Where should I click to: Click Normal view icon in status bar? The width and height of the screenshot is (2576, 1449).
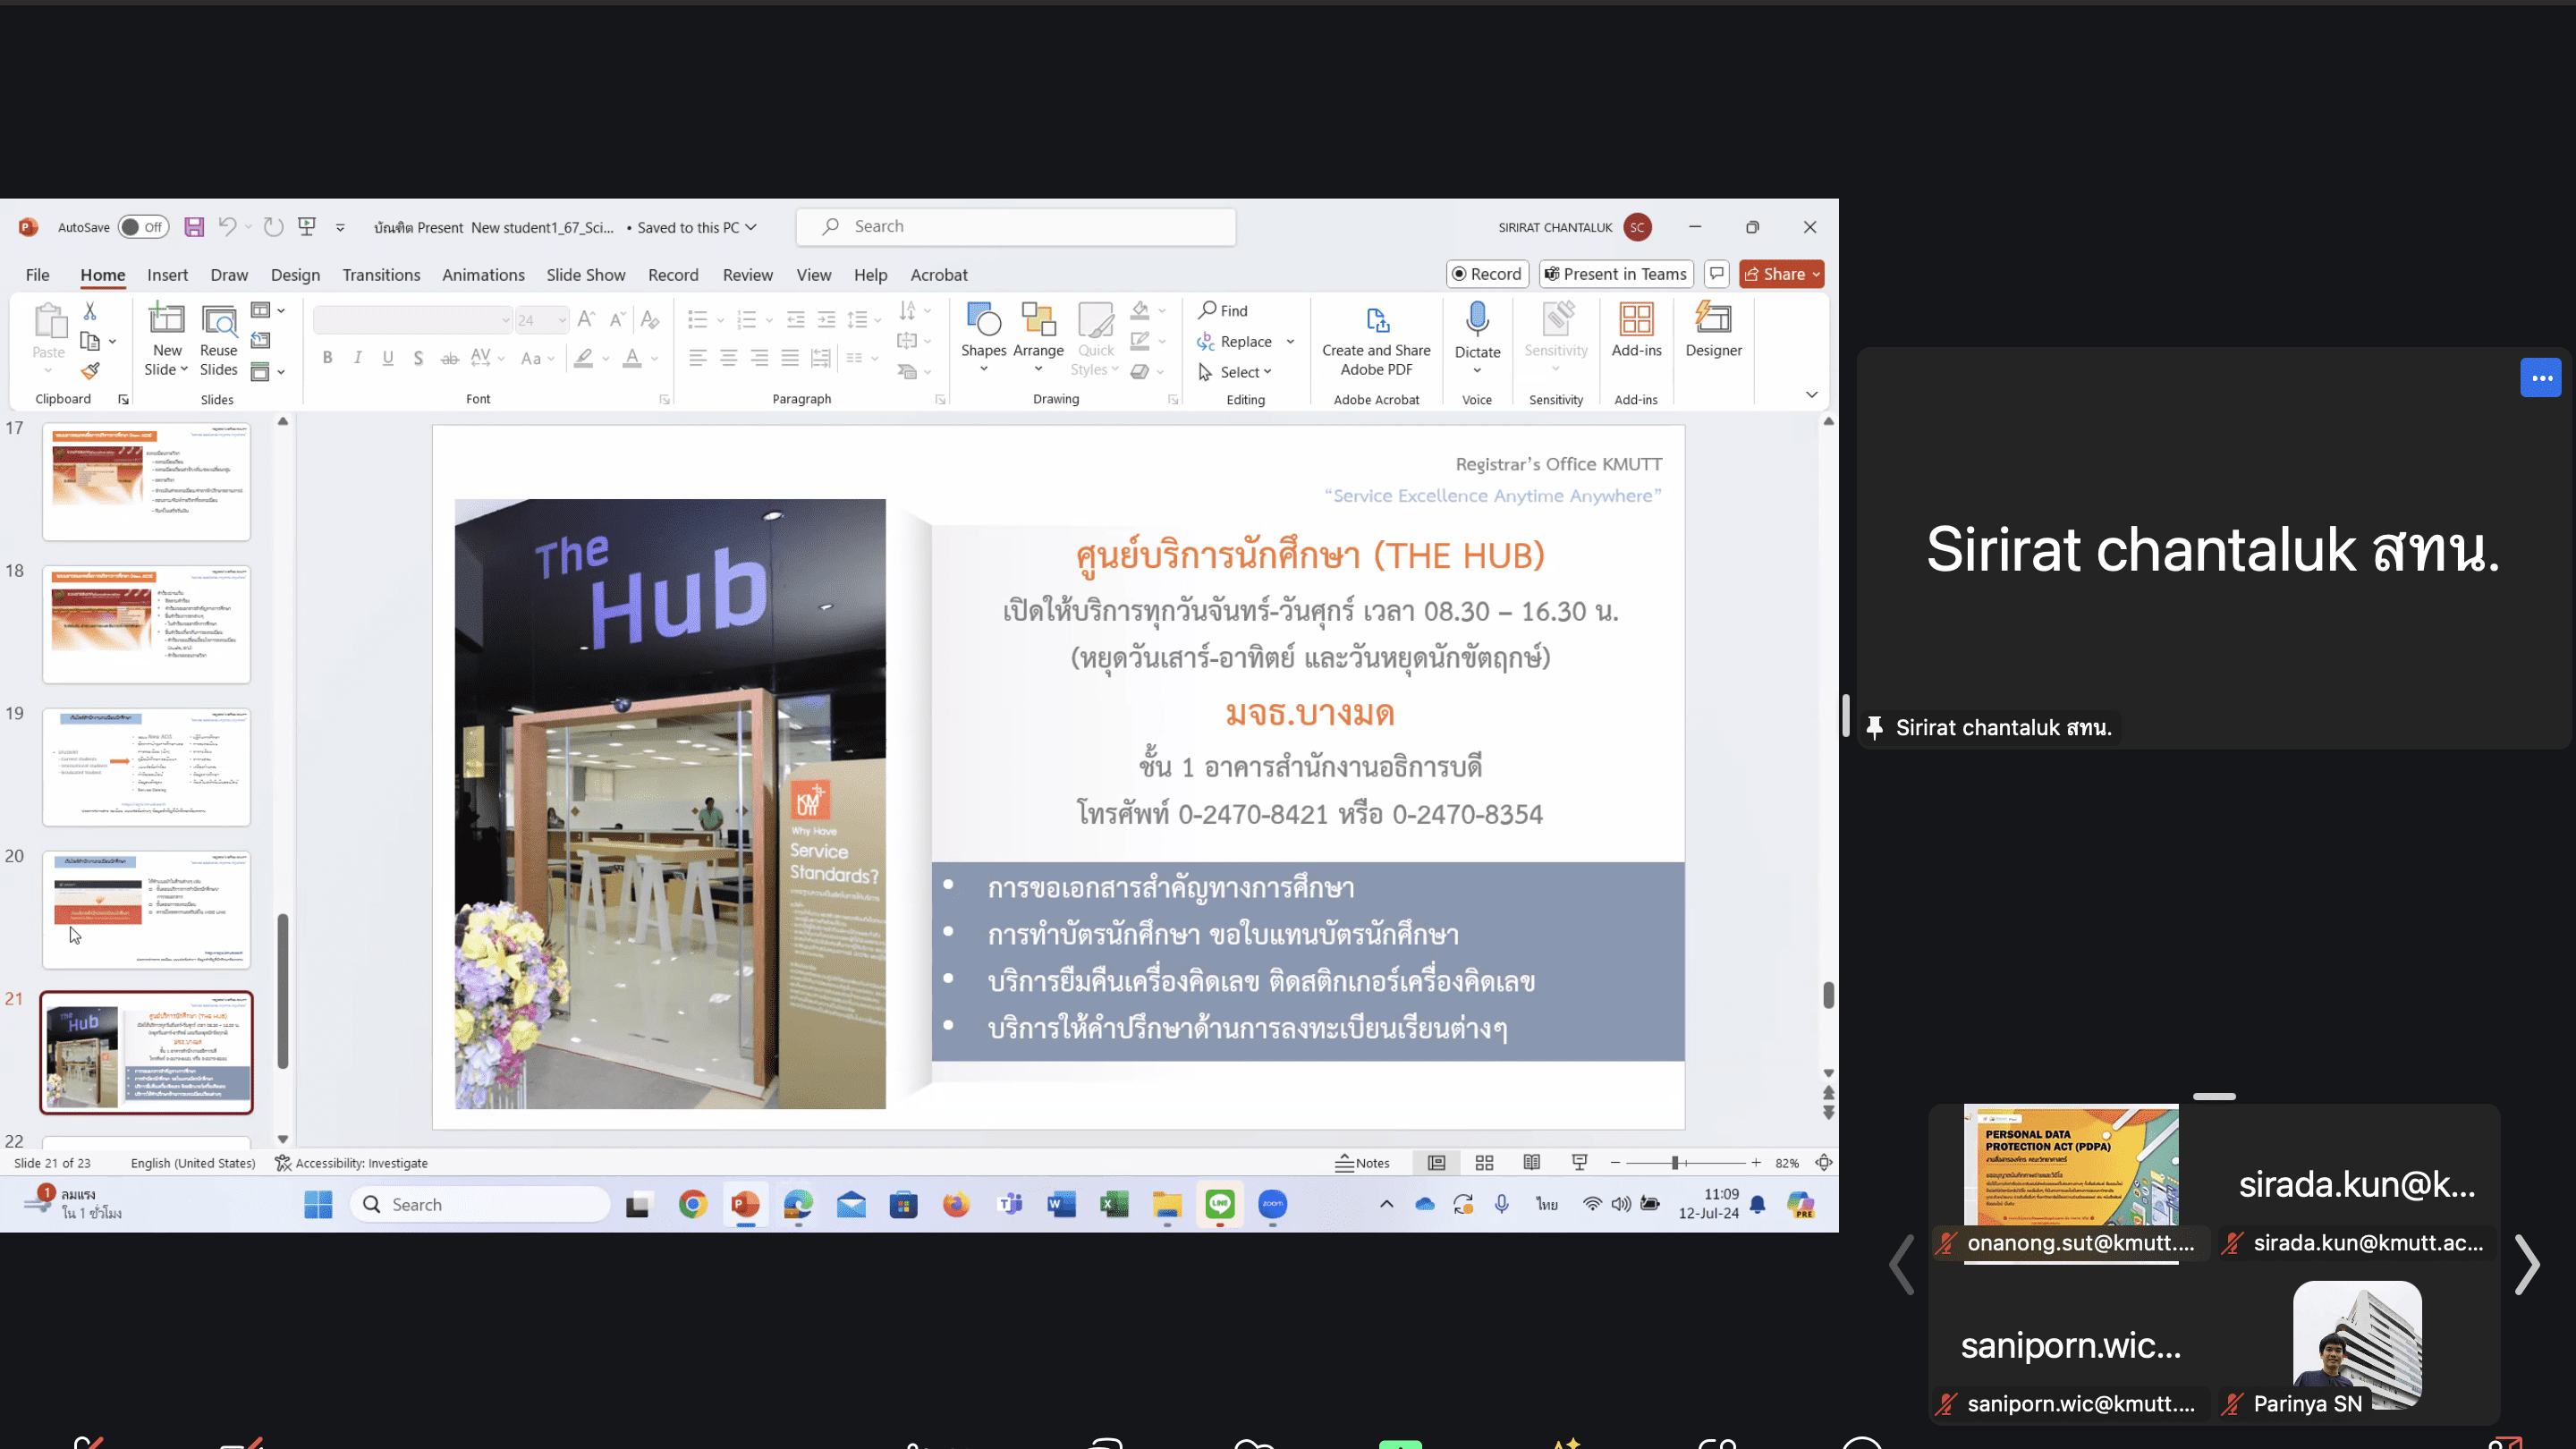pos(1436,1162)
